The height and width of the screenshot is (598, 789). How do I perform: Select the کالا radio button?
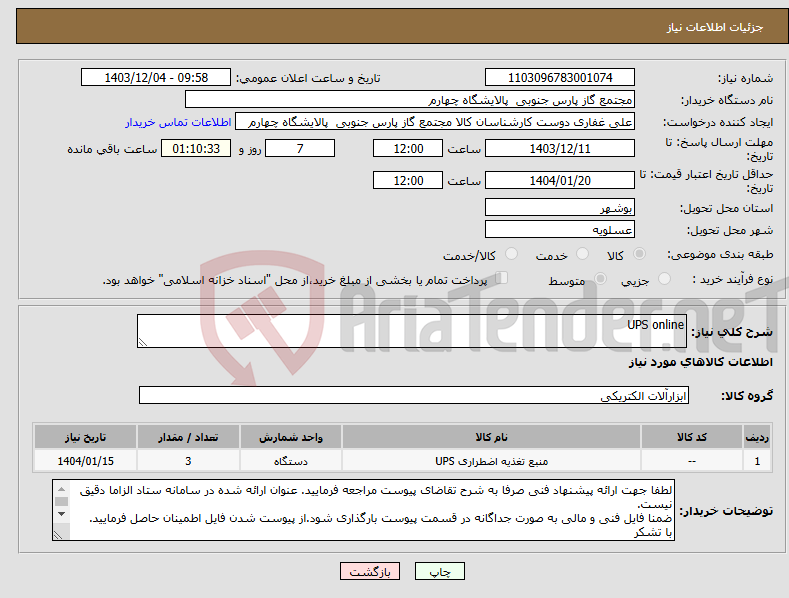coord(639,254)
